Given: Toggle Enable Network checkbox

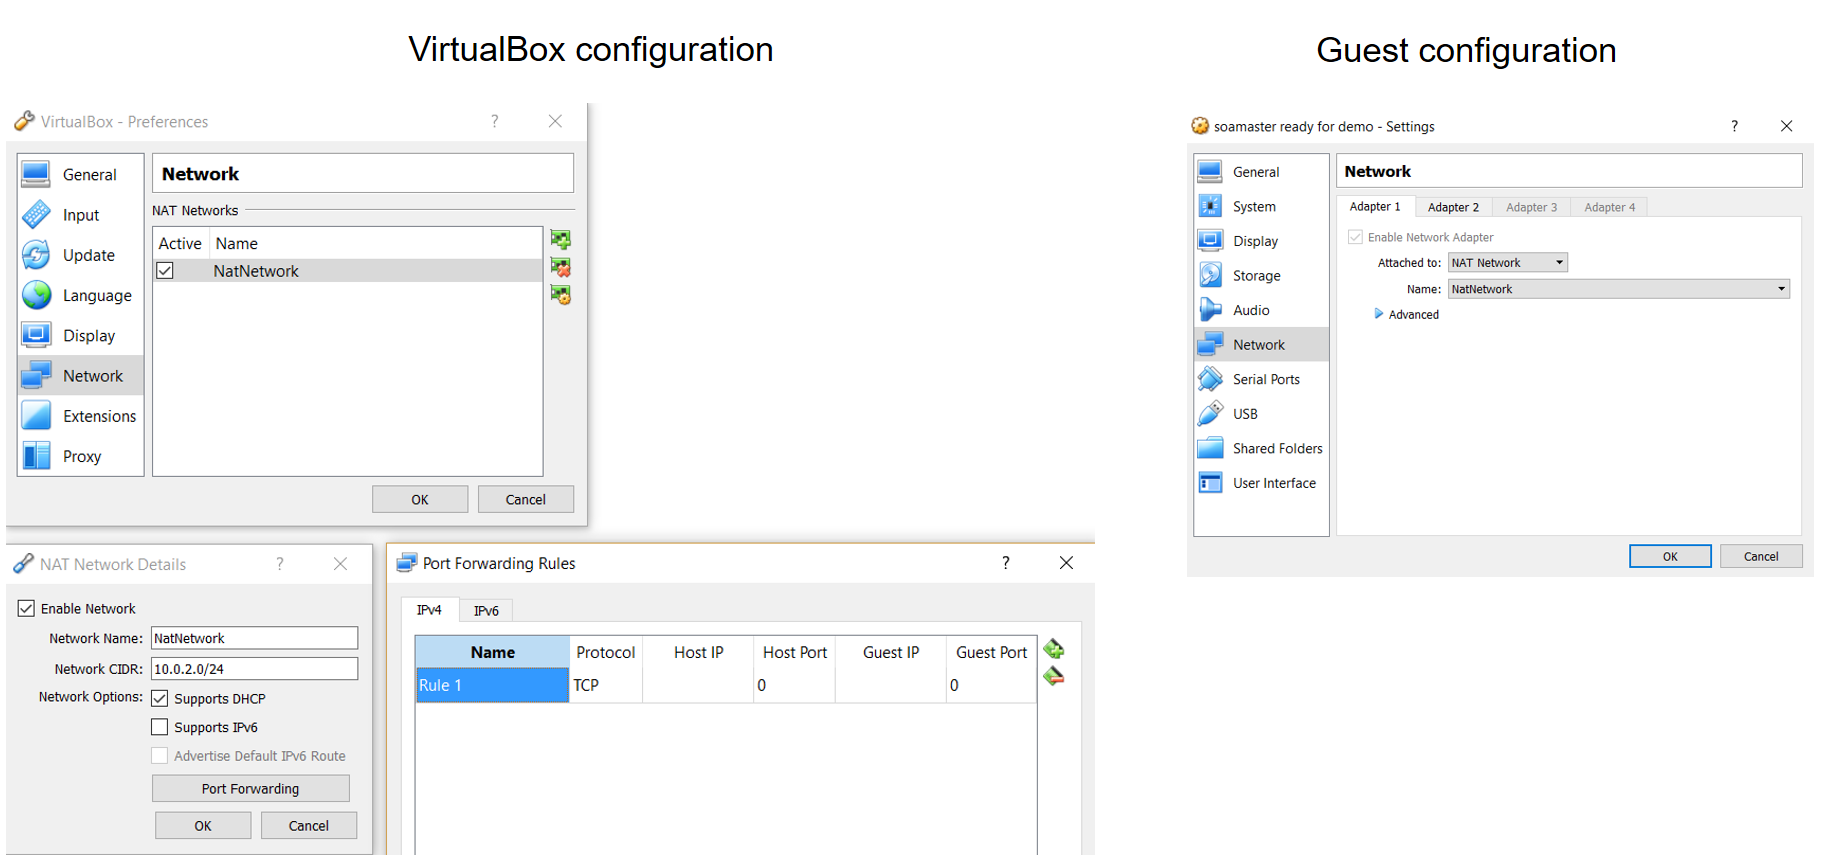Looking at the screenshot, I should click(x=26, y=608).
